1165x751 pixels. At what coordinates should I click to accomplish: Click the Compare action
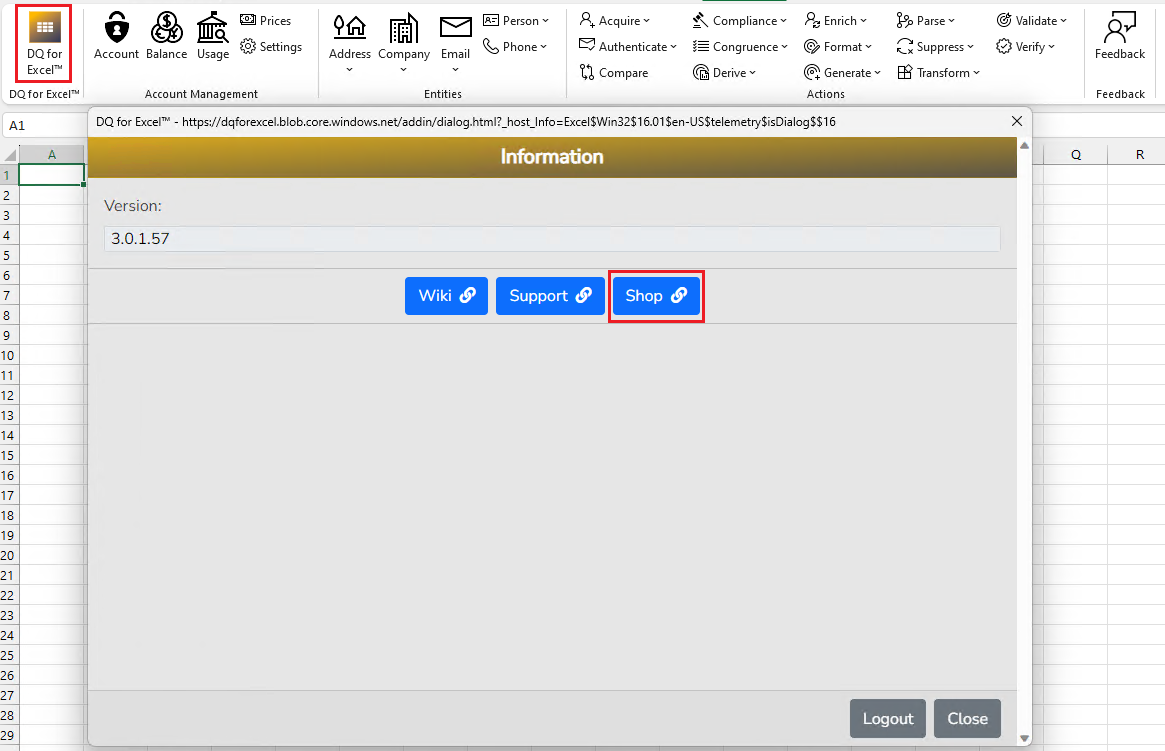click(614, 73)
